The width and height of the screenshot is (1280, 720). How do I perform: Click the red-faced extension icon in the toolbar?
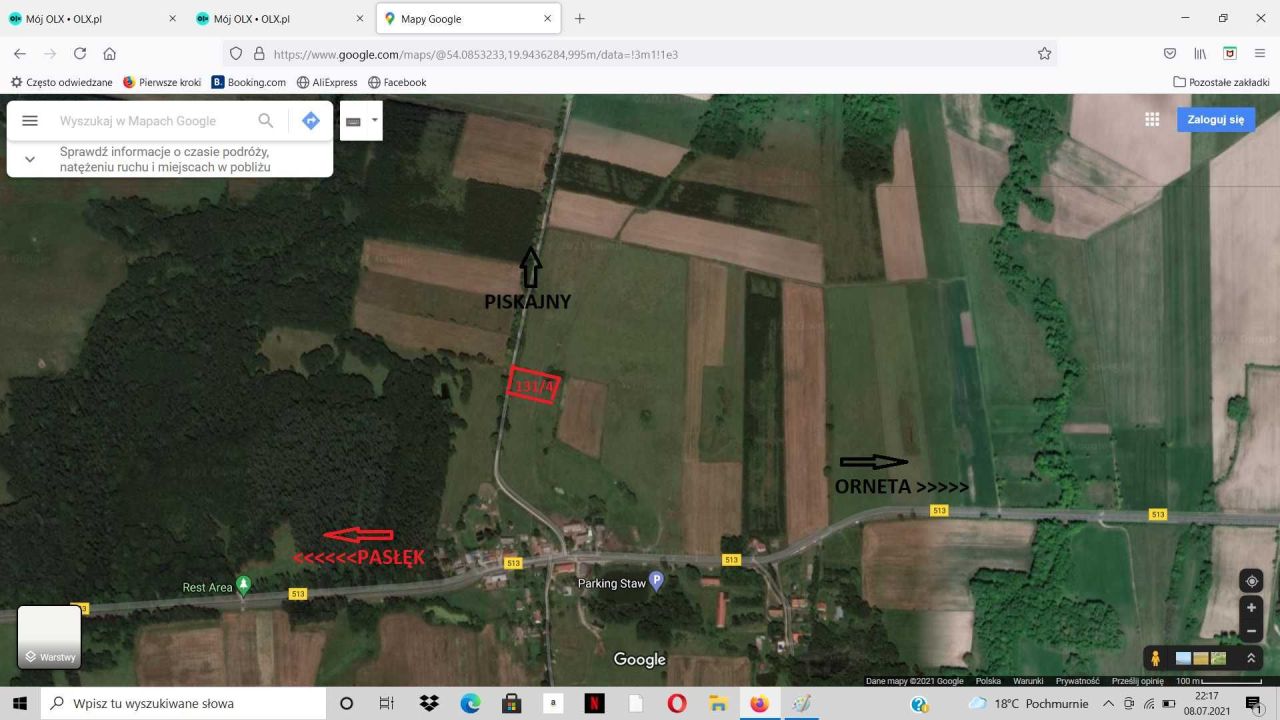tap(1230, 54)
